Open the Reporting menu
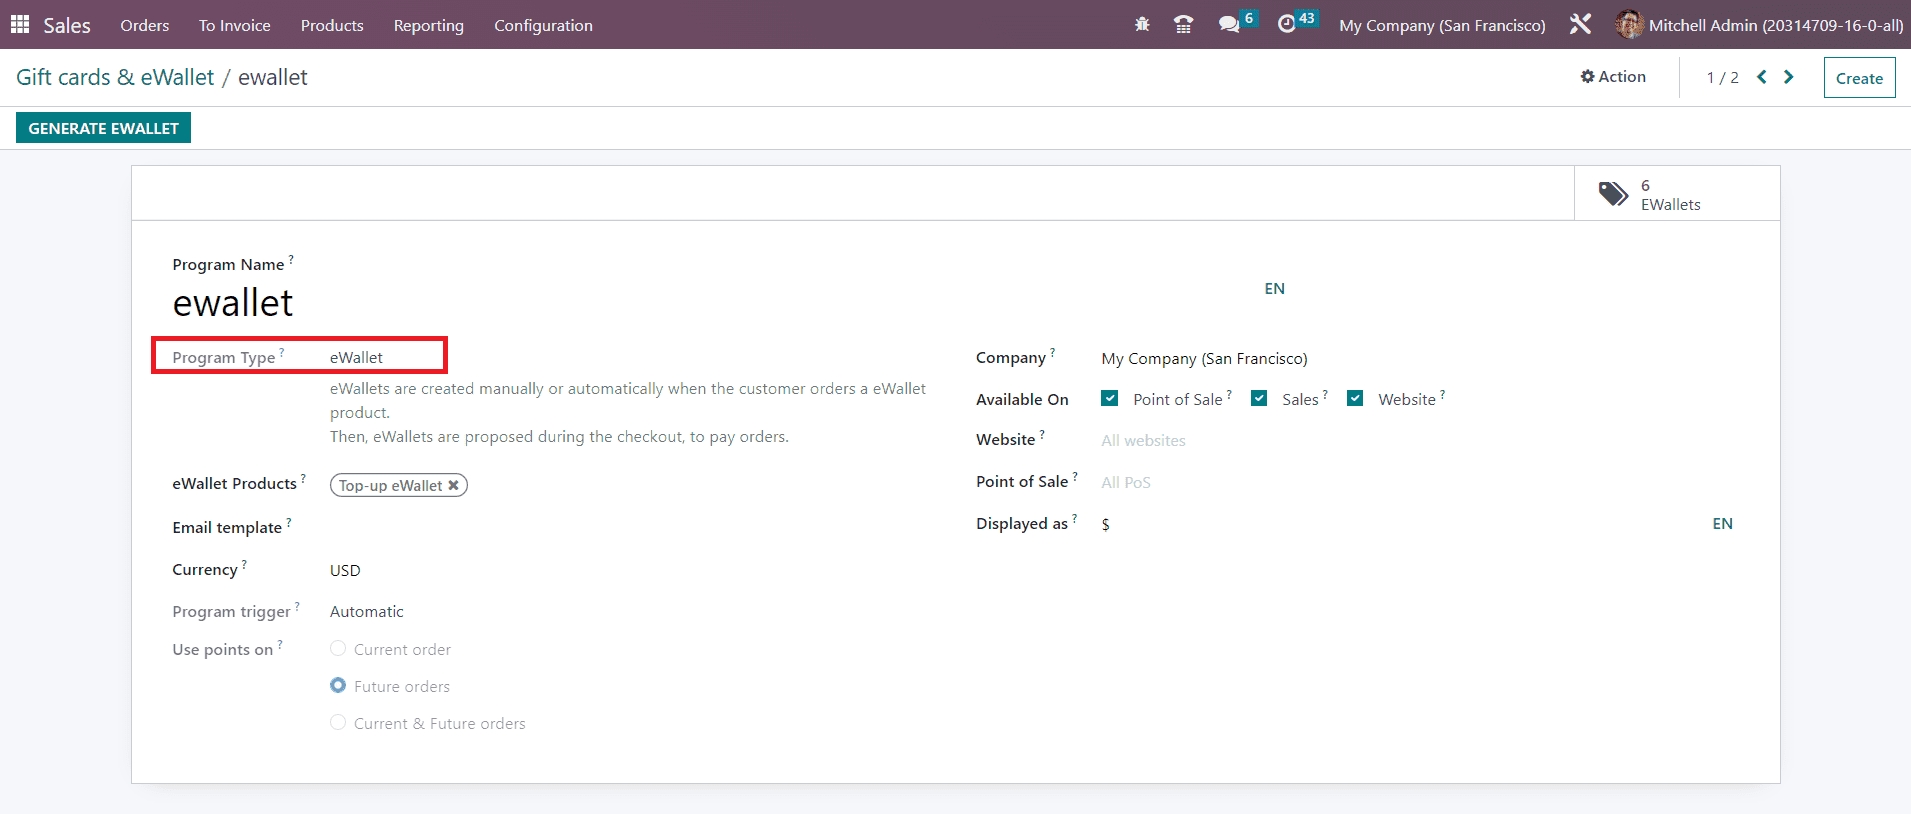 click(428, 25)
